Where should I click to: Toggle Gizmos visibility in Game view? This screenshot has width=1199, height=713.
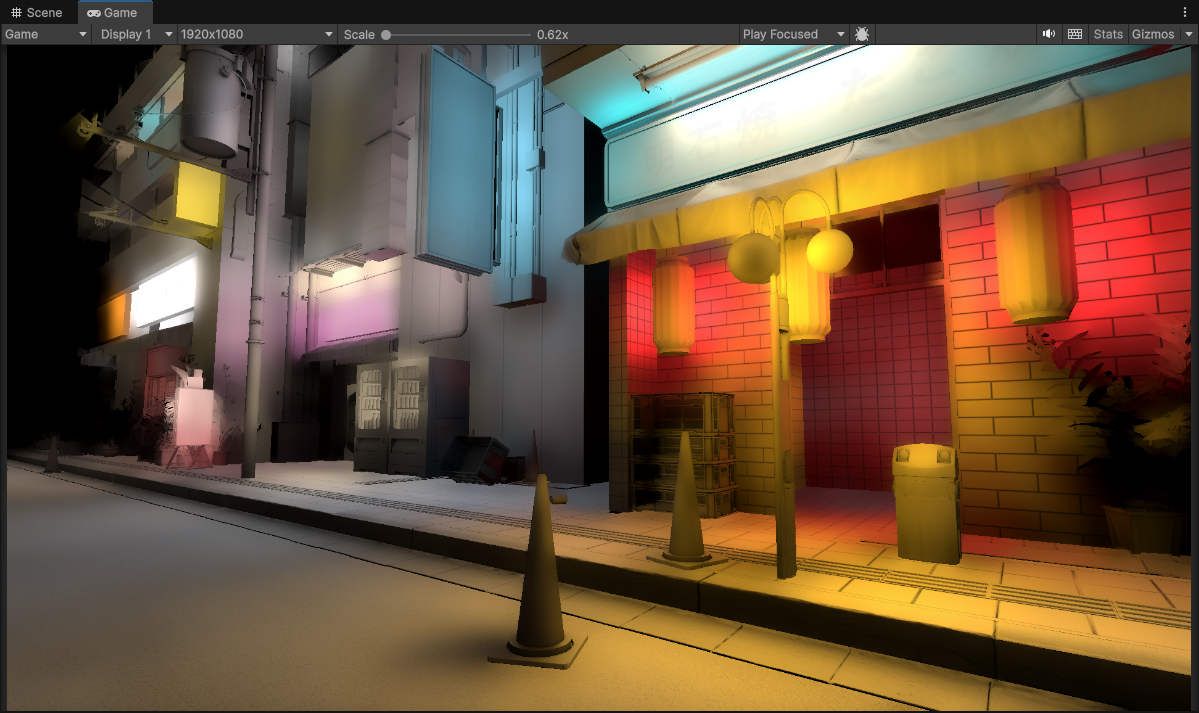coord(1153,34)
